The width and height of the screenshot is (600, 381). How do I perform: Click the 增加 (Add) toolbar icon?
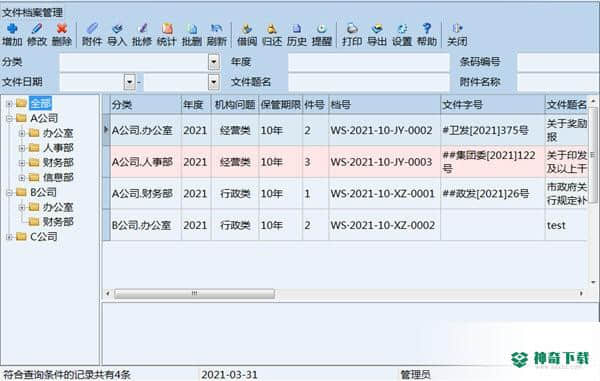12,28
